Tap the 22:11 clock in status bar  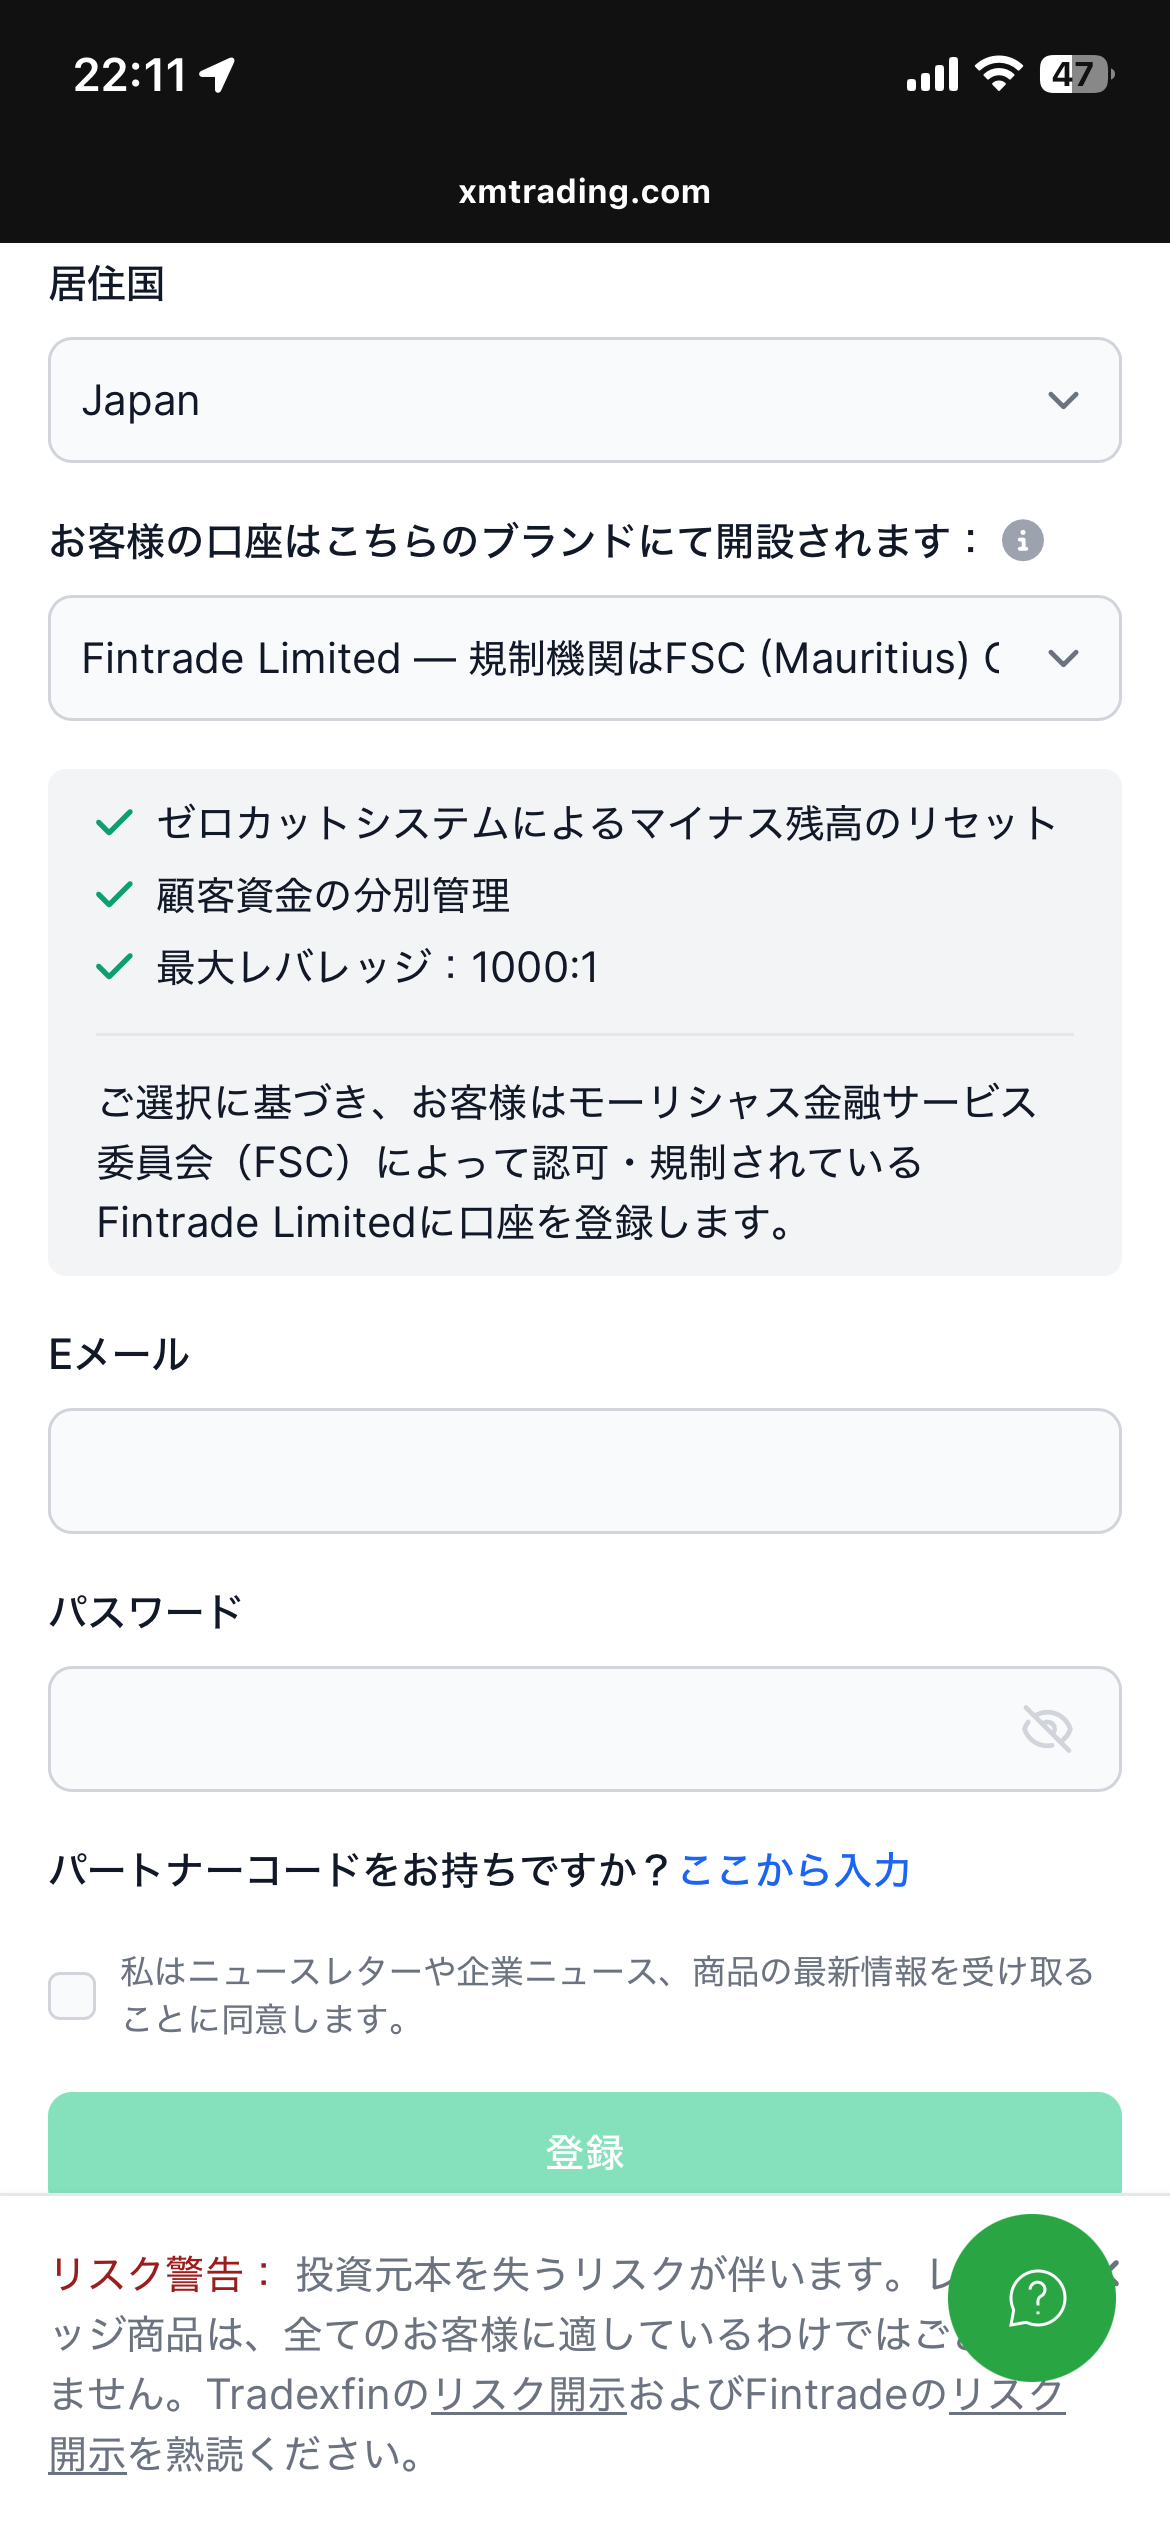130,75
